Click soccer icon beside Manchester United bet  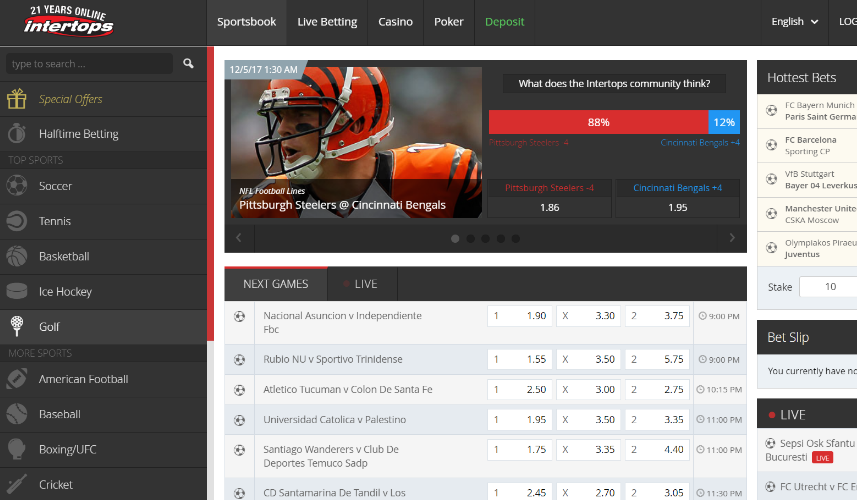tap(771, 214)
